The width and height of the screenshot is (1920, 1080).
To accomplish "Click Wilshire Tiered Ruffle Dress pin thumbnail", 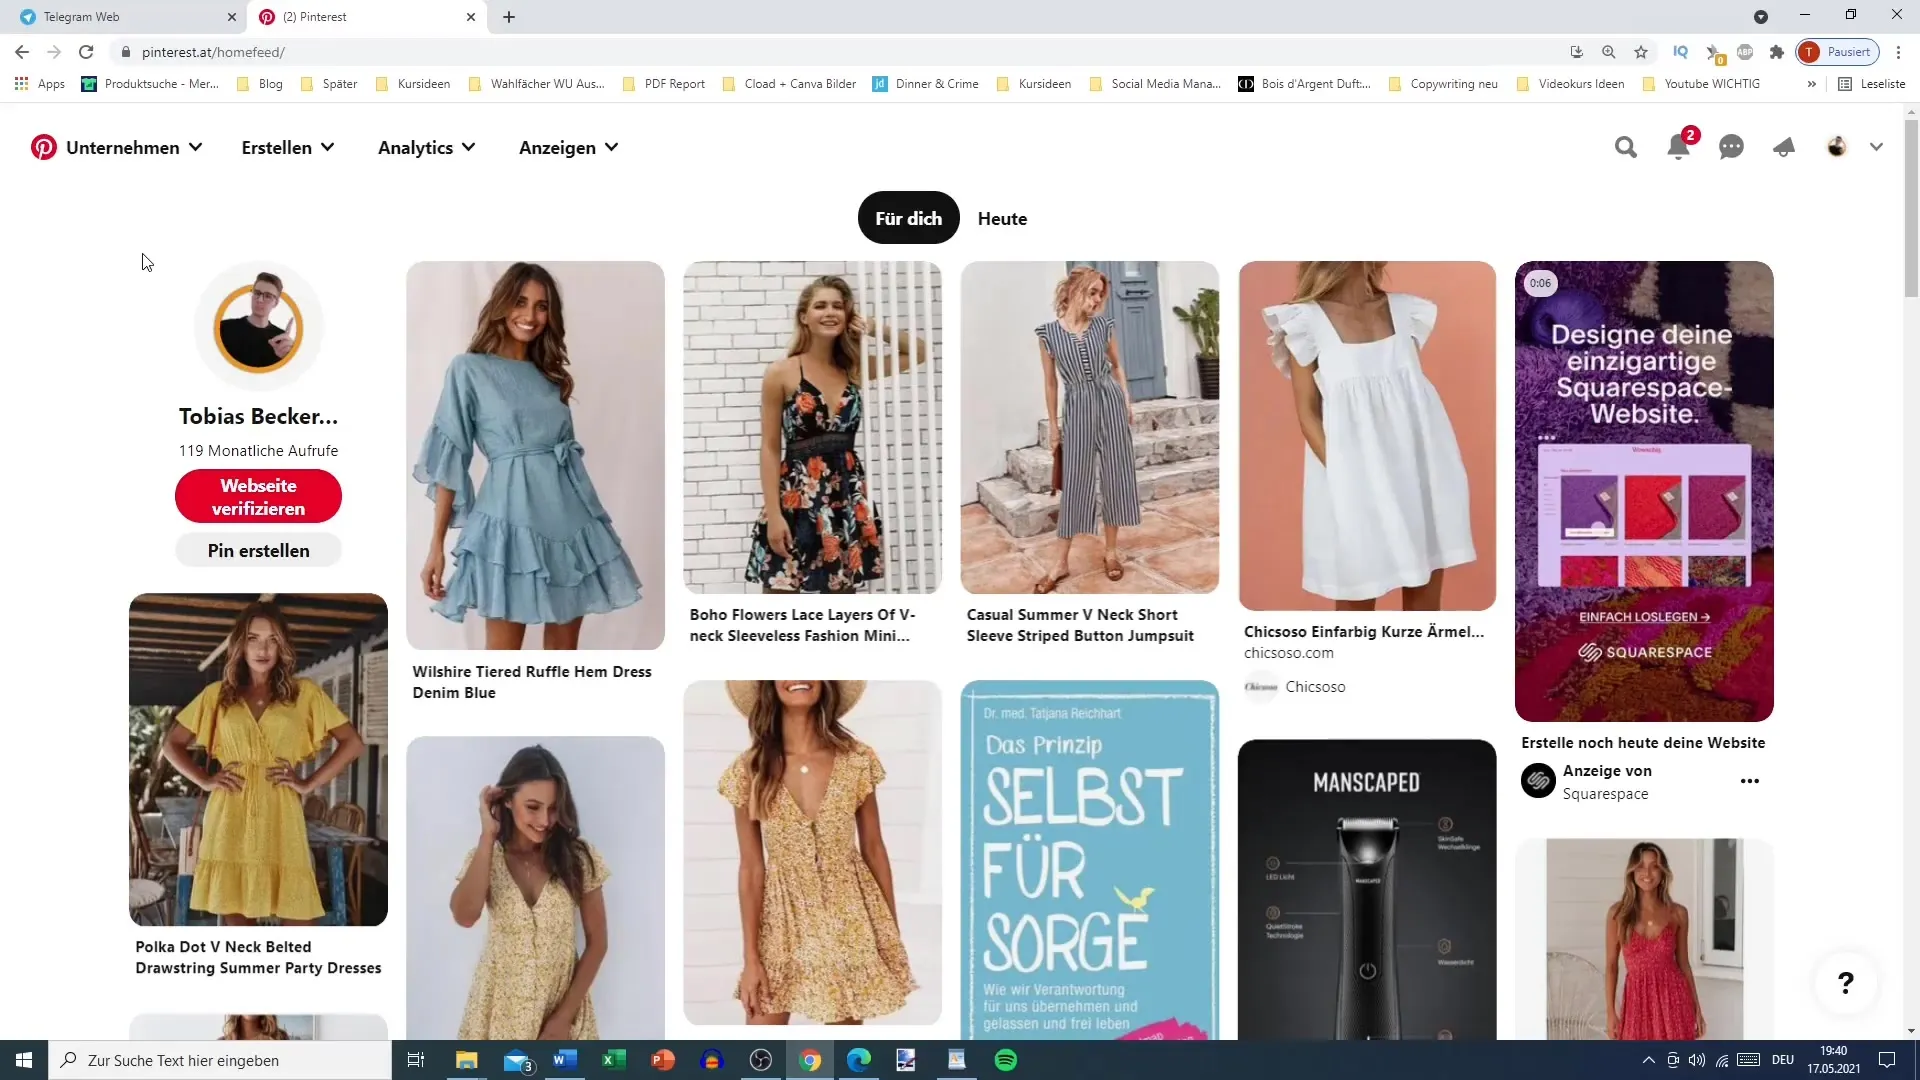I will (535, 455).
